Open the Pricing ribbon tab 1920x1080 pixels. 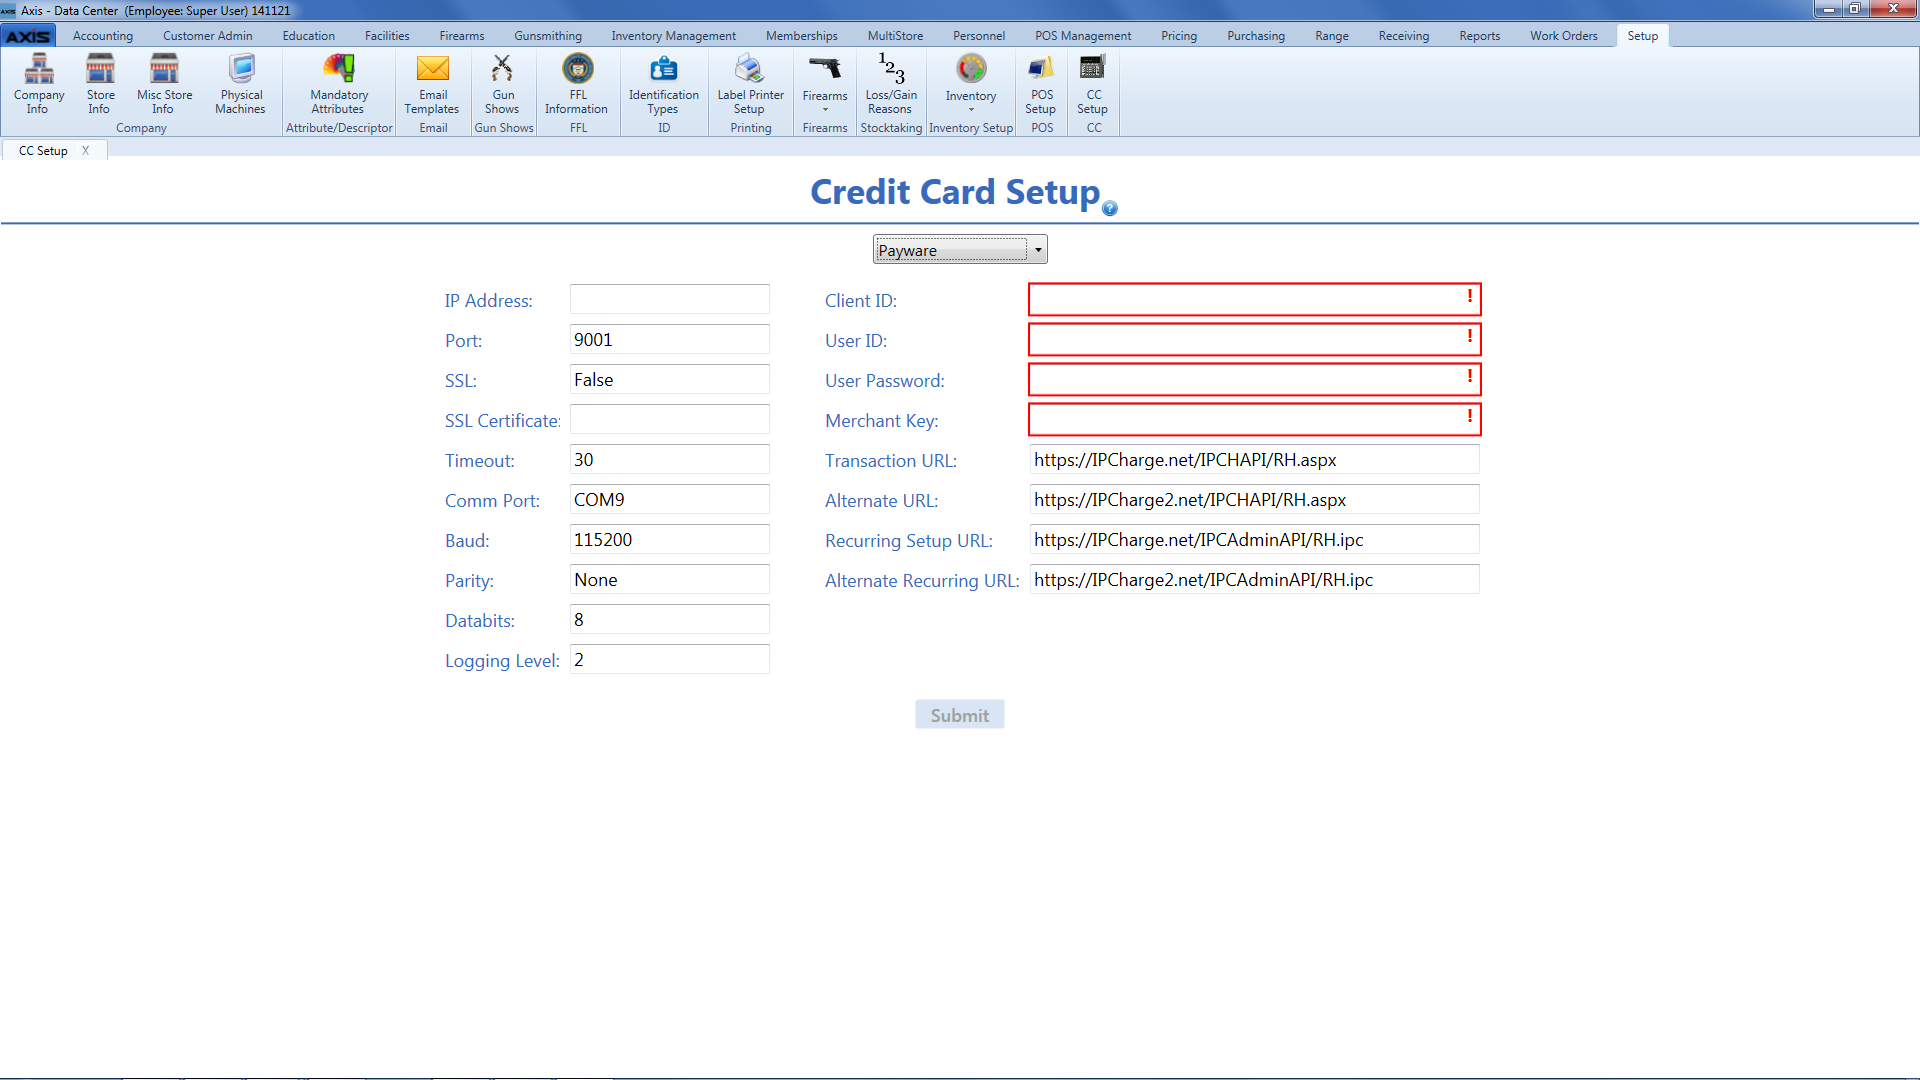[1179, 36]
